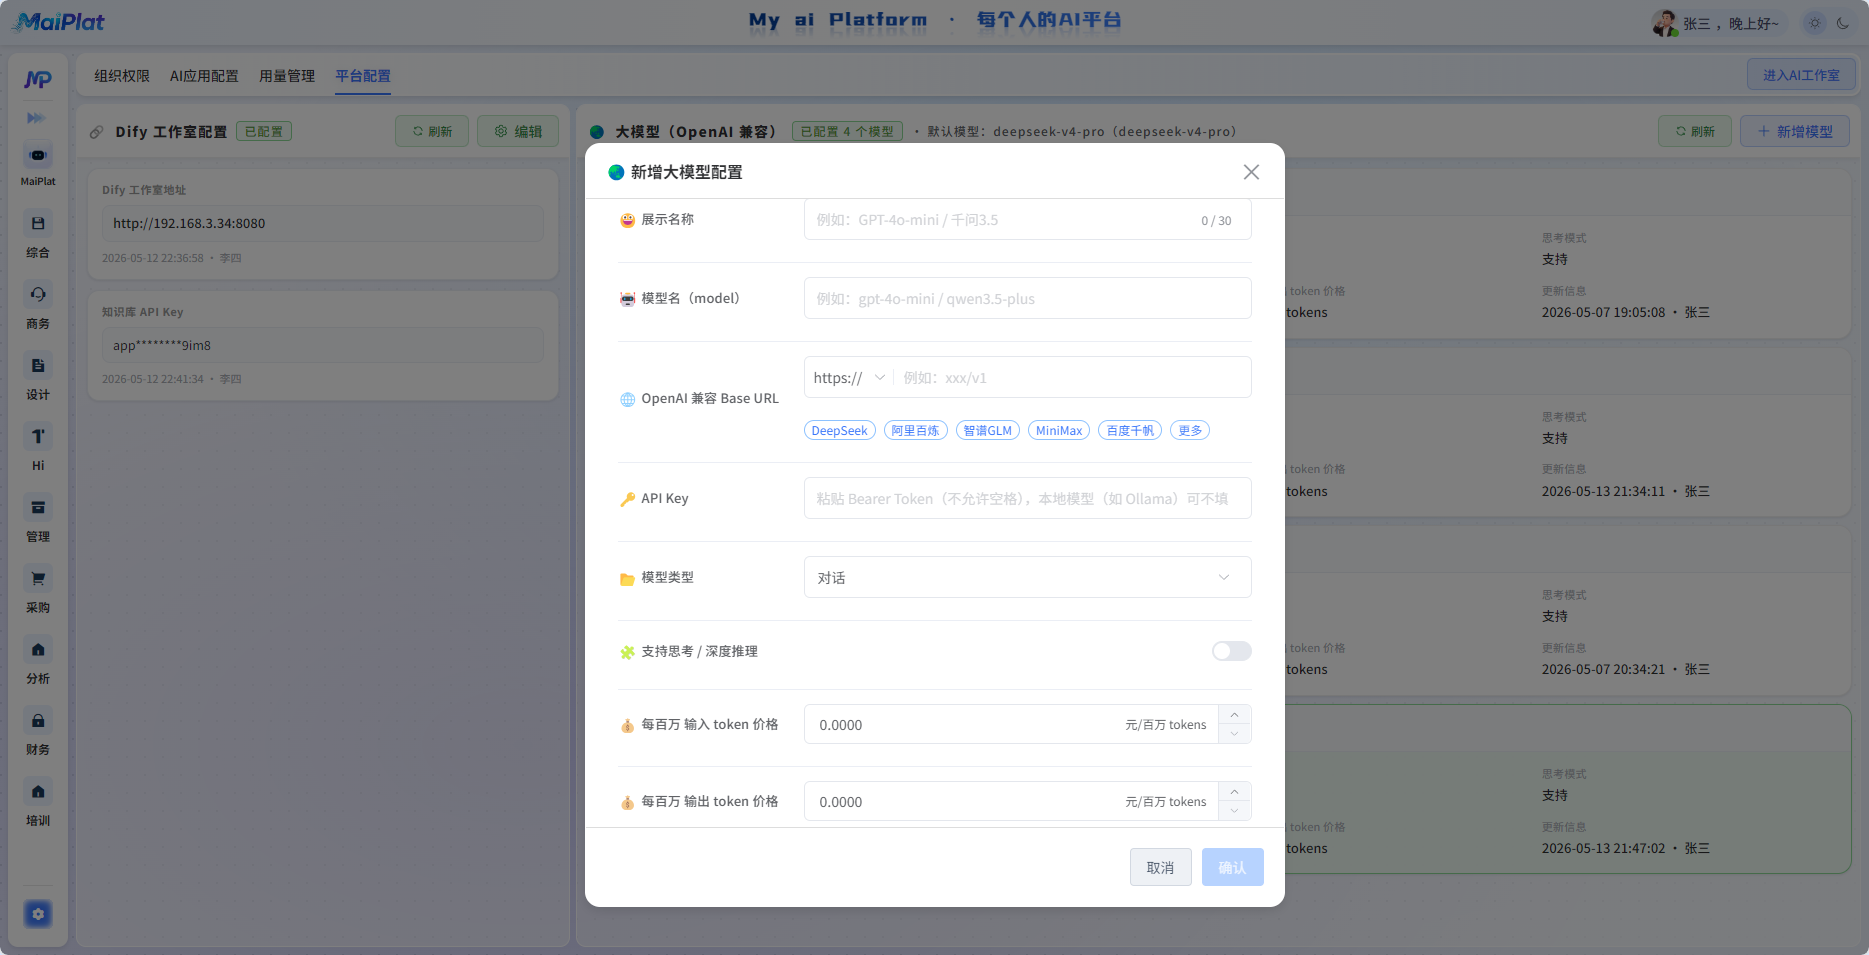Click the settings gear at sidebar bottom

pyautogui.click(x=38, y=914)
